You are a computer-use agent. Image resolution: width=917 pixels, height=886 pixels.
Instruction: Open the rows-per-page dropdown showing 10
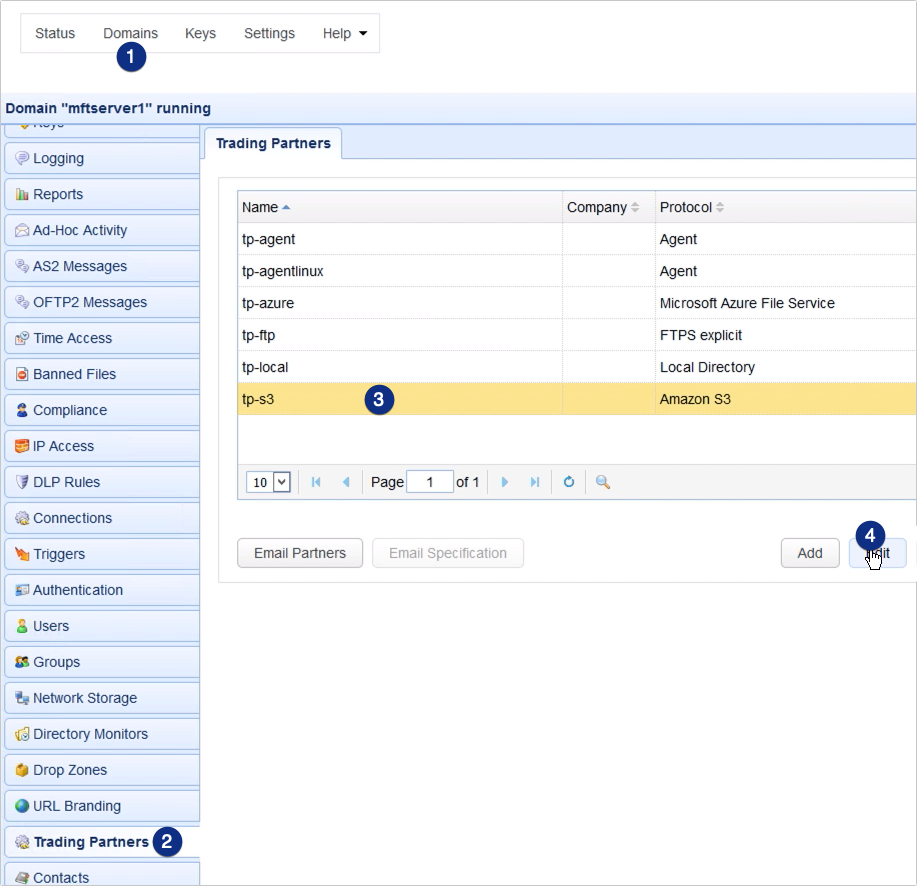[269, 482]
